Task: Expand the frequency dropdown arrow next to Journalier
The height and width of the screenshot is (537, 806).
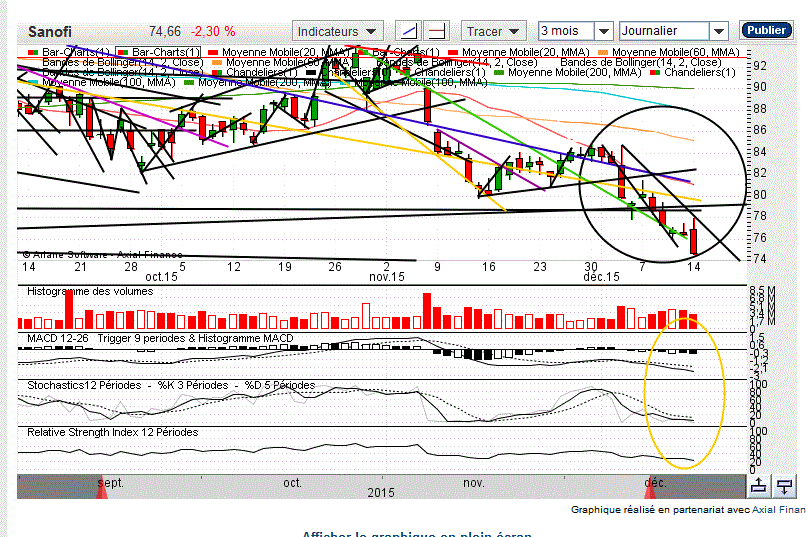Action: point(719,31)
